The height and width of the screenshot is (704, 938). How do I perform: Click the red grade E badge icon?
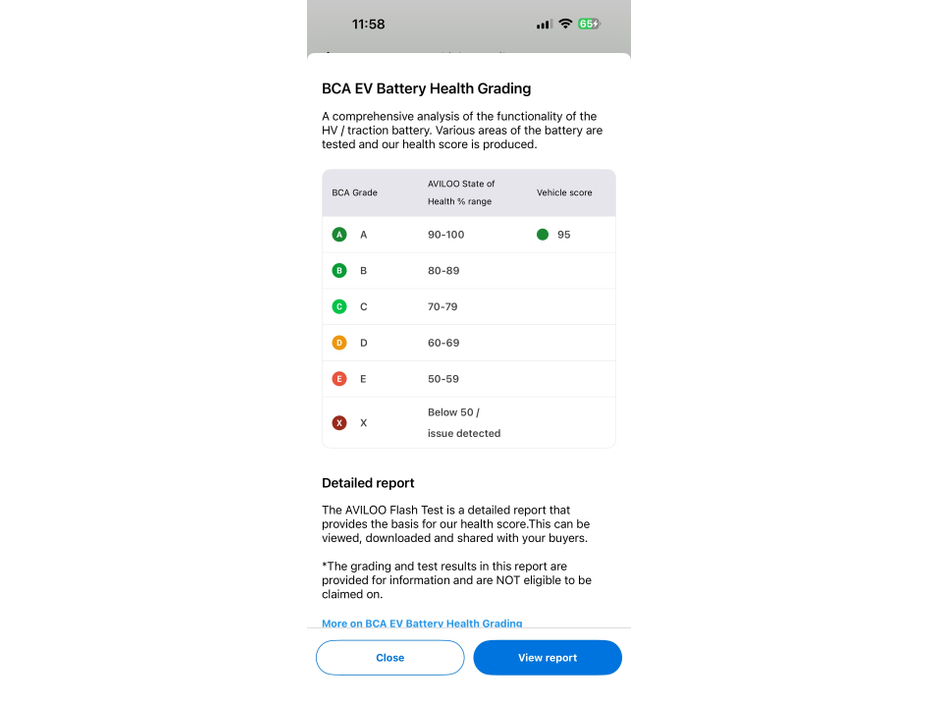pyautogui.click(x=339, y=379)
